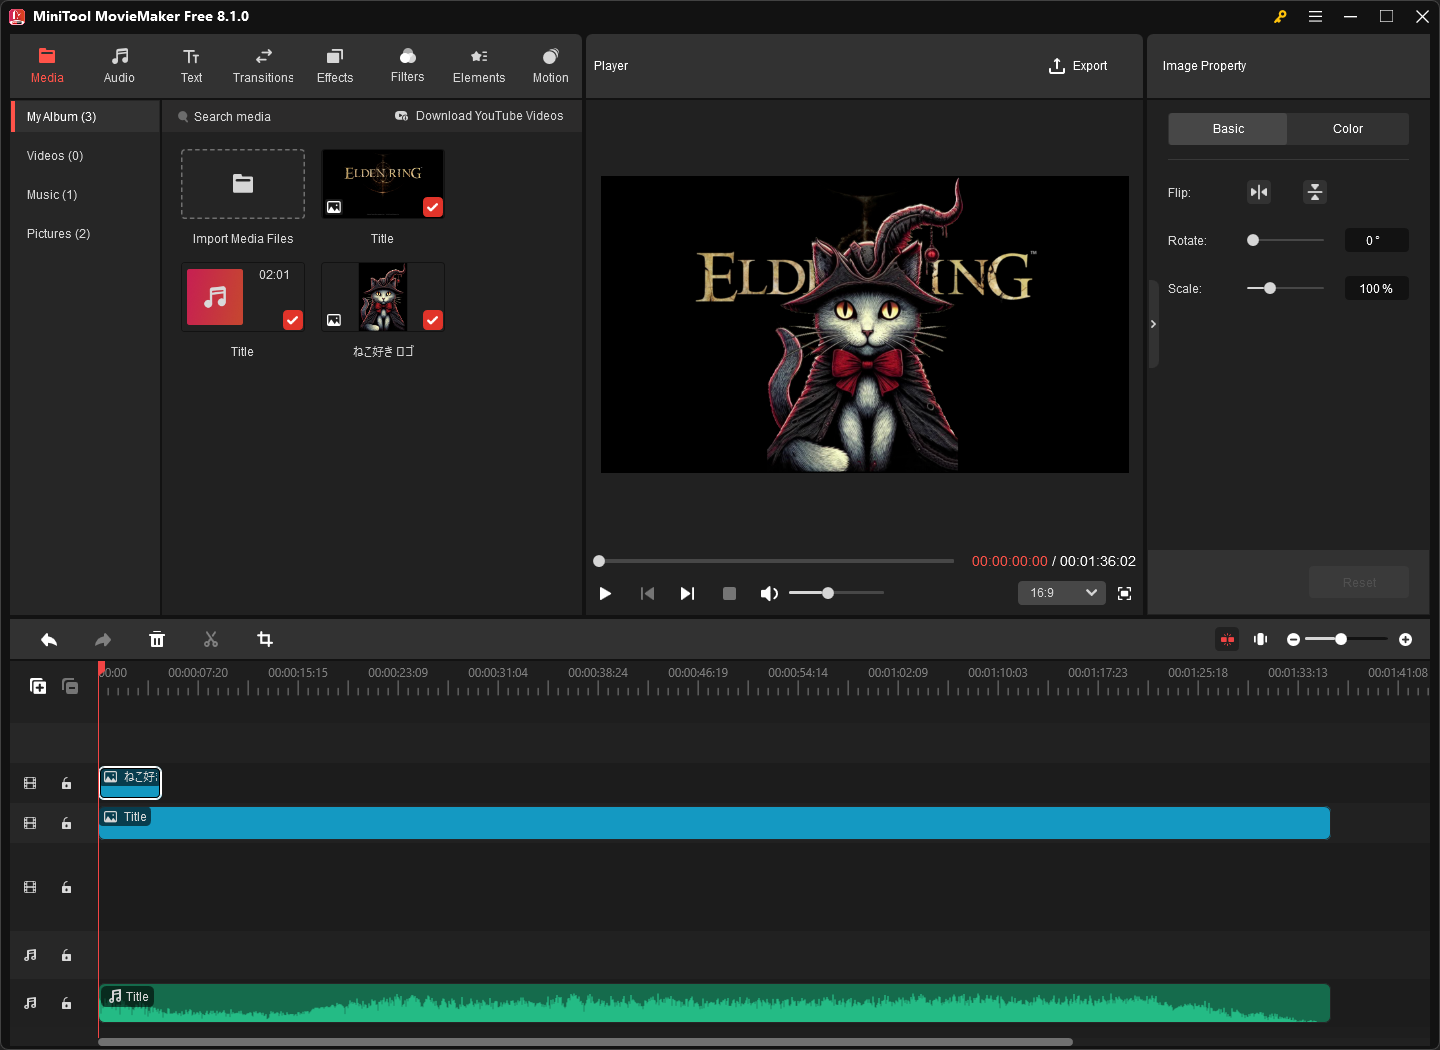Click the Scale 100% value field
Image resolution: width=1440 pixels, height=1050 pixels.
(x=1376, y=289)
